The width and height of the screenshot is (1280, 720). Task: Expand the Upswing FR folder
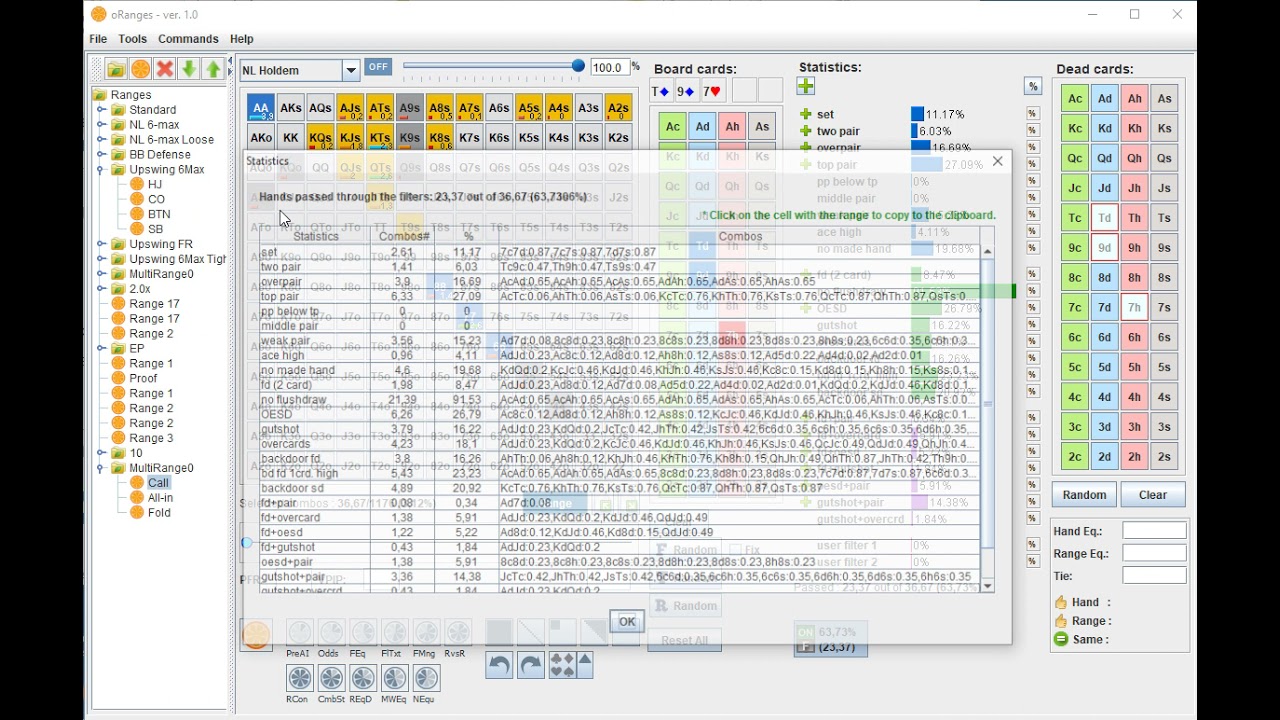(x=102, y=244)
